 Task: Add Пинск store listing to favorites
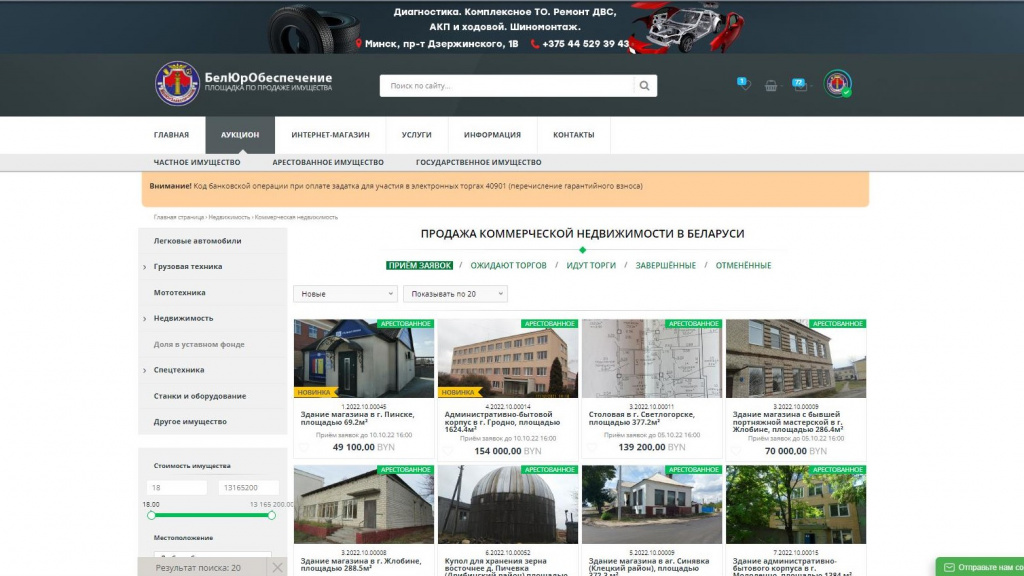pyautogui.click(x=303, y=449)
